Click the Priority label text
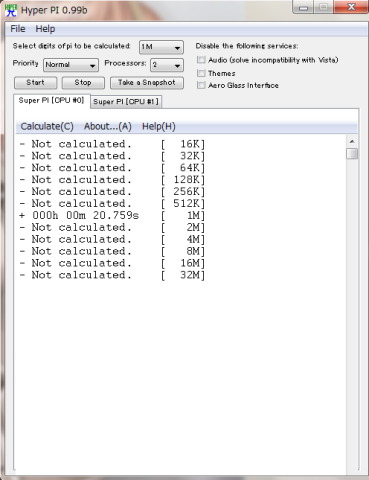Viewport: 369px width, 480px height. tap(26, 63)
